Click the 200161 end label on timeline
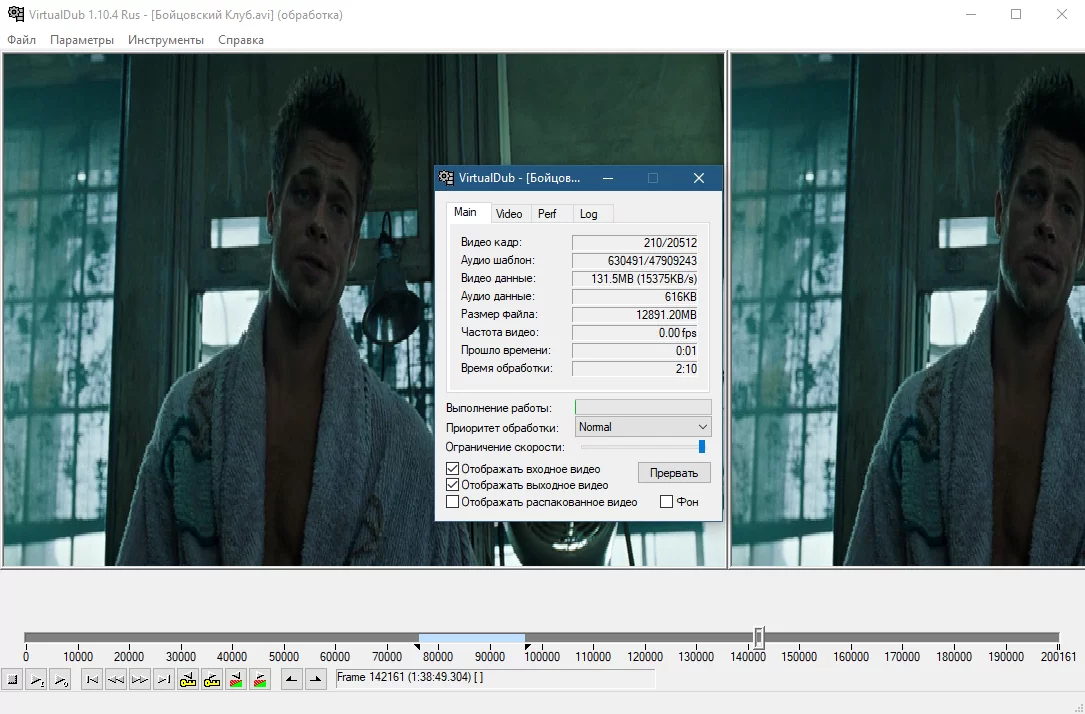This screenshot has width=1085, height=714. (1058, 657)
